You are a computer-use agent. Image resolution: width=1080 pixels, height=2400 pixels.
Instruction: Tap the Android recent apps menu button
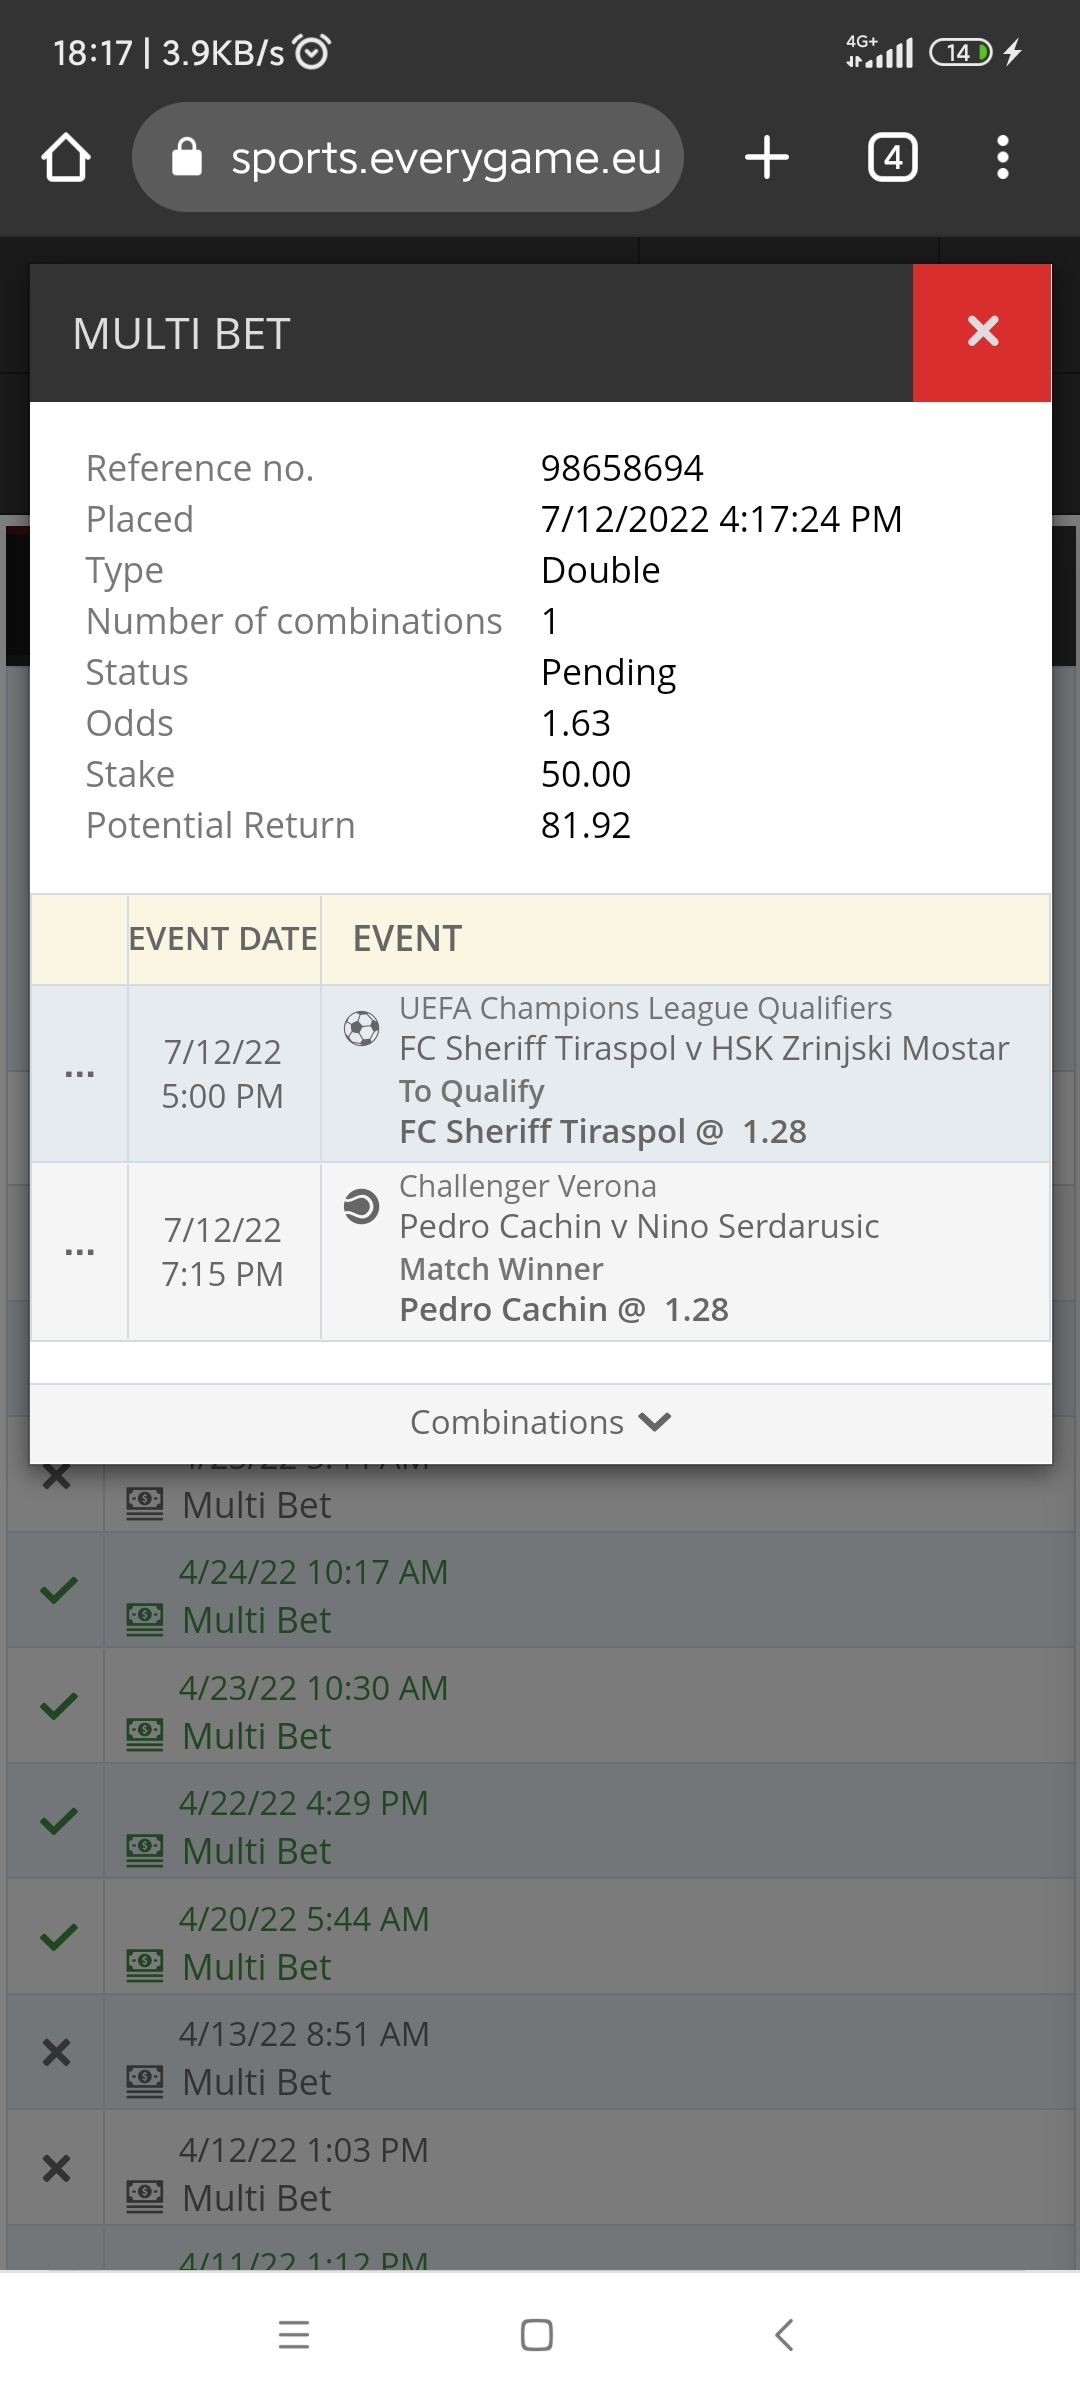[294, 2335]
